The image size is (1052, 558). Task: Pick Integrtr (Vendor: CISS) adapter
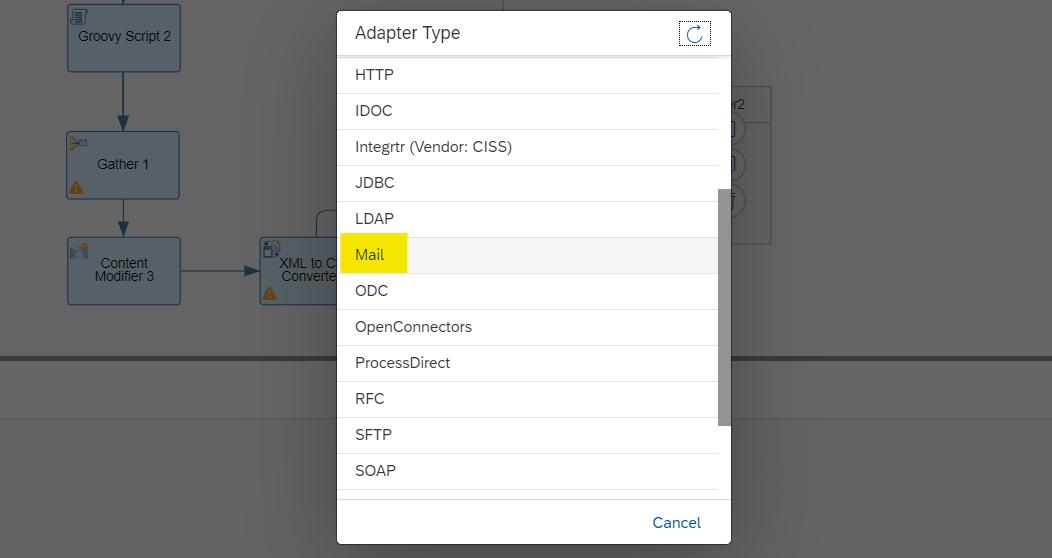point(527,148)
